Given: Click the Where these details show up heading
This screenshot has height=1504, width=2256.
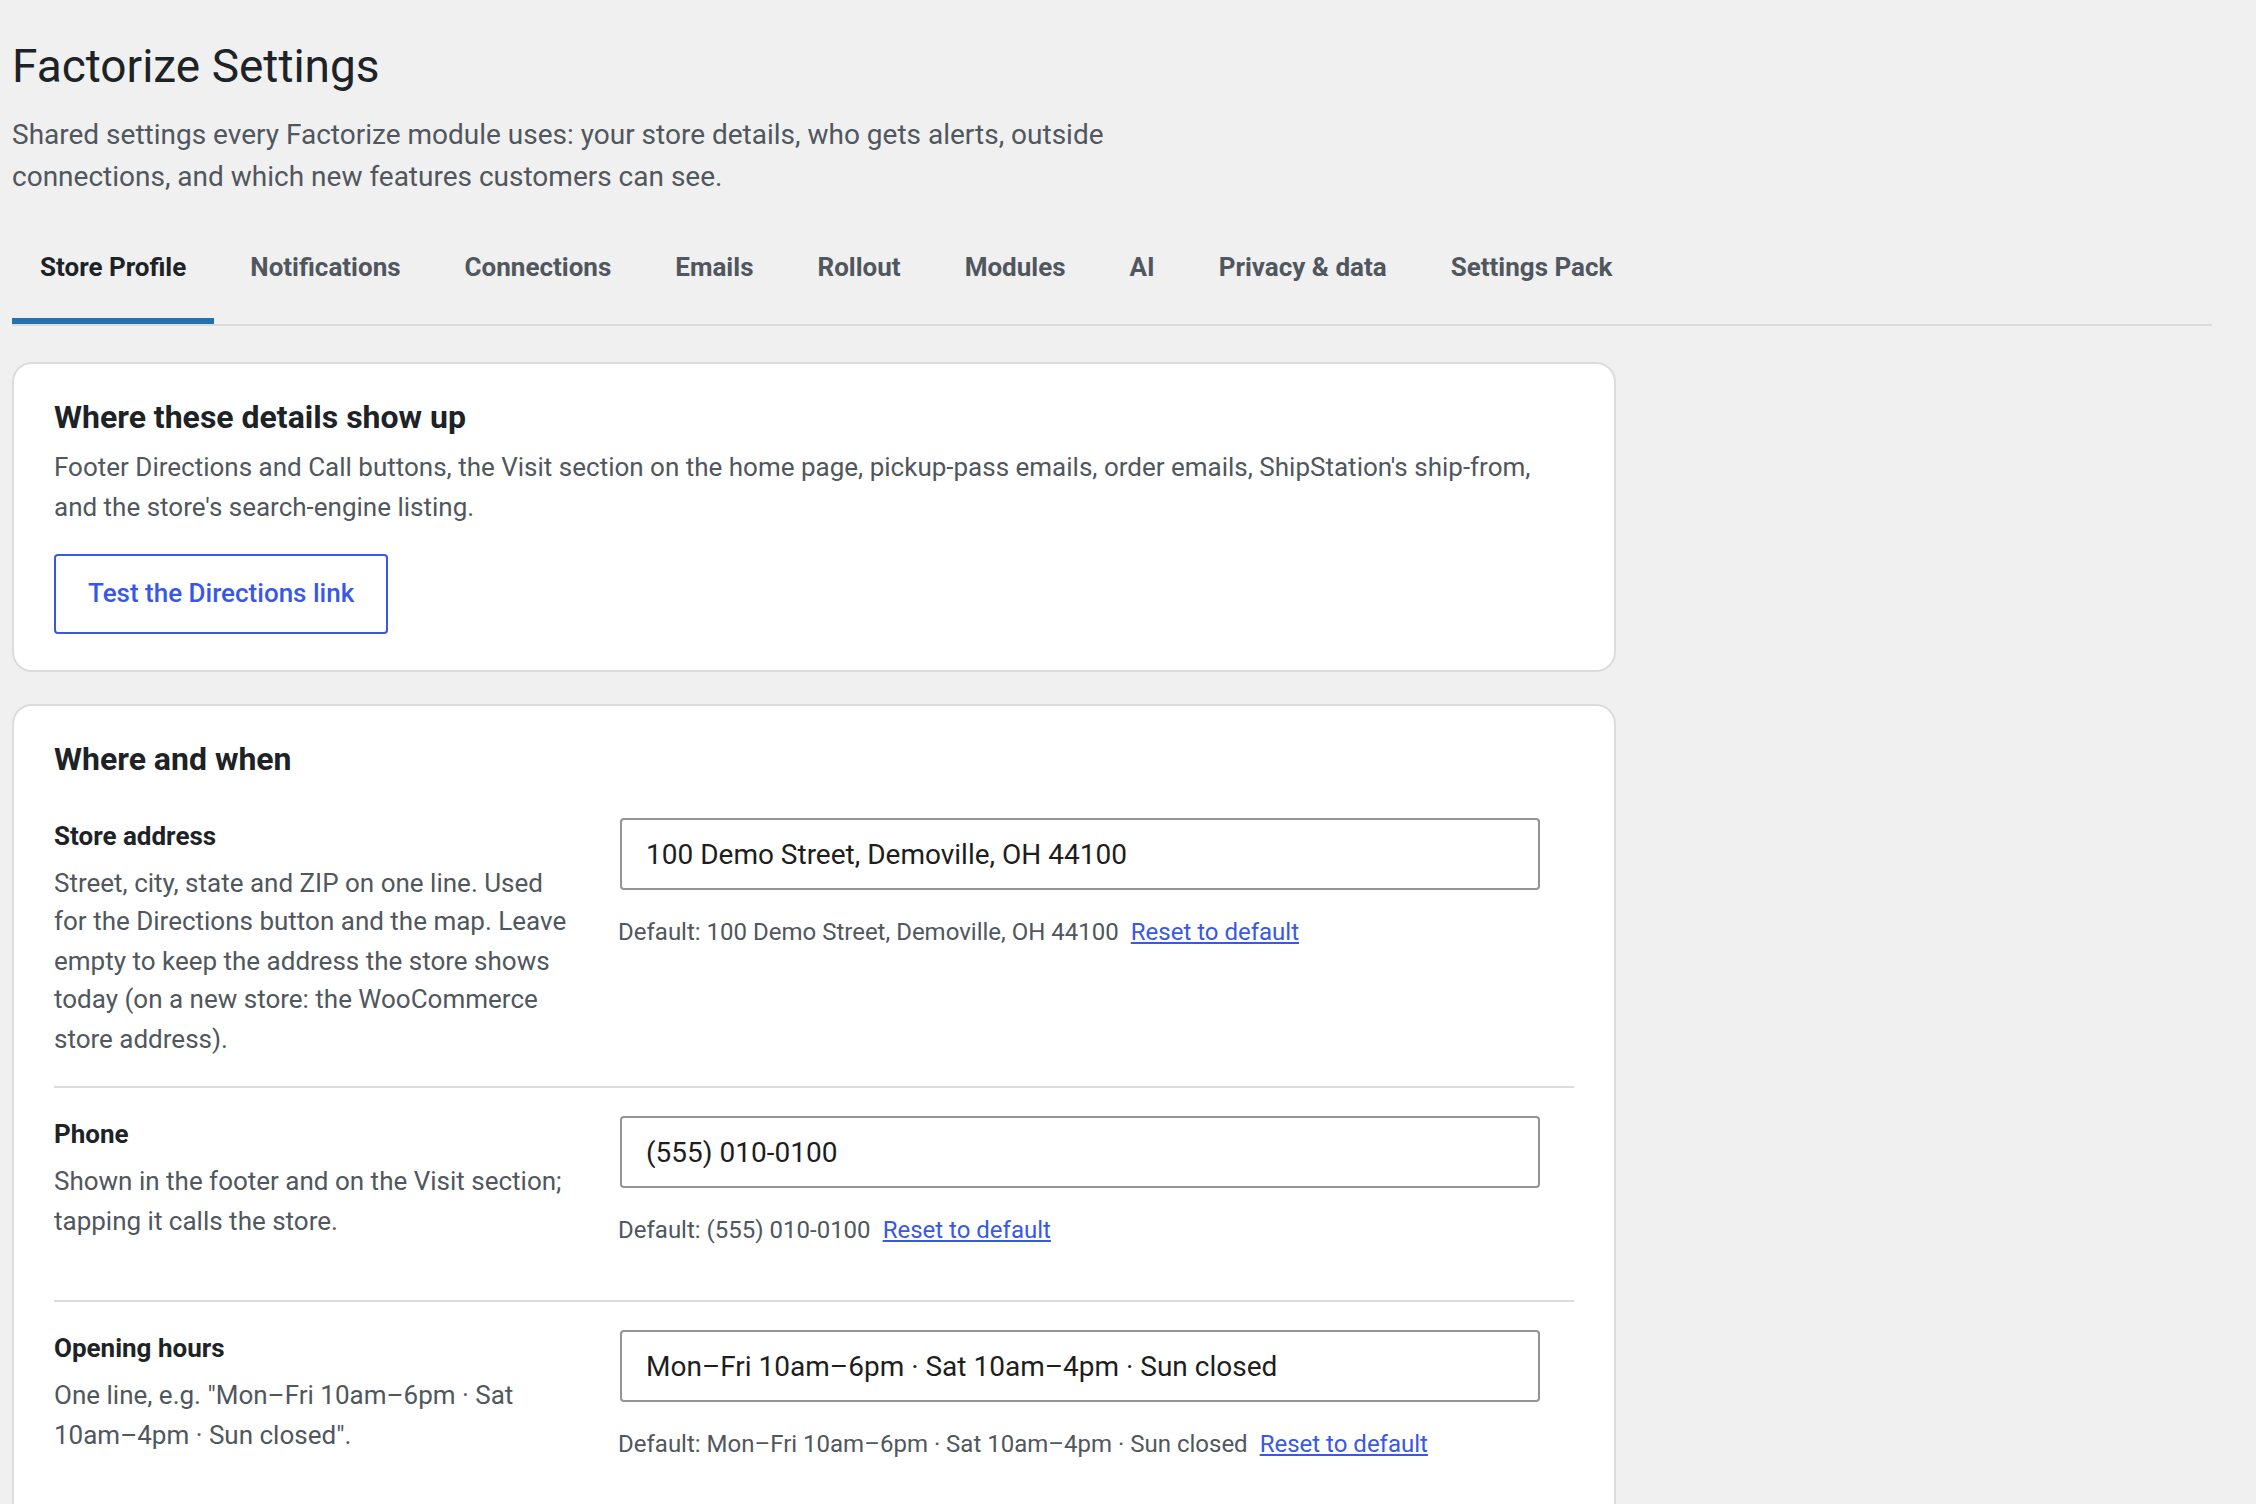Looking at the screenshot, I should (260, 418).
